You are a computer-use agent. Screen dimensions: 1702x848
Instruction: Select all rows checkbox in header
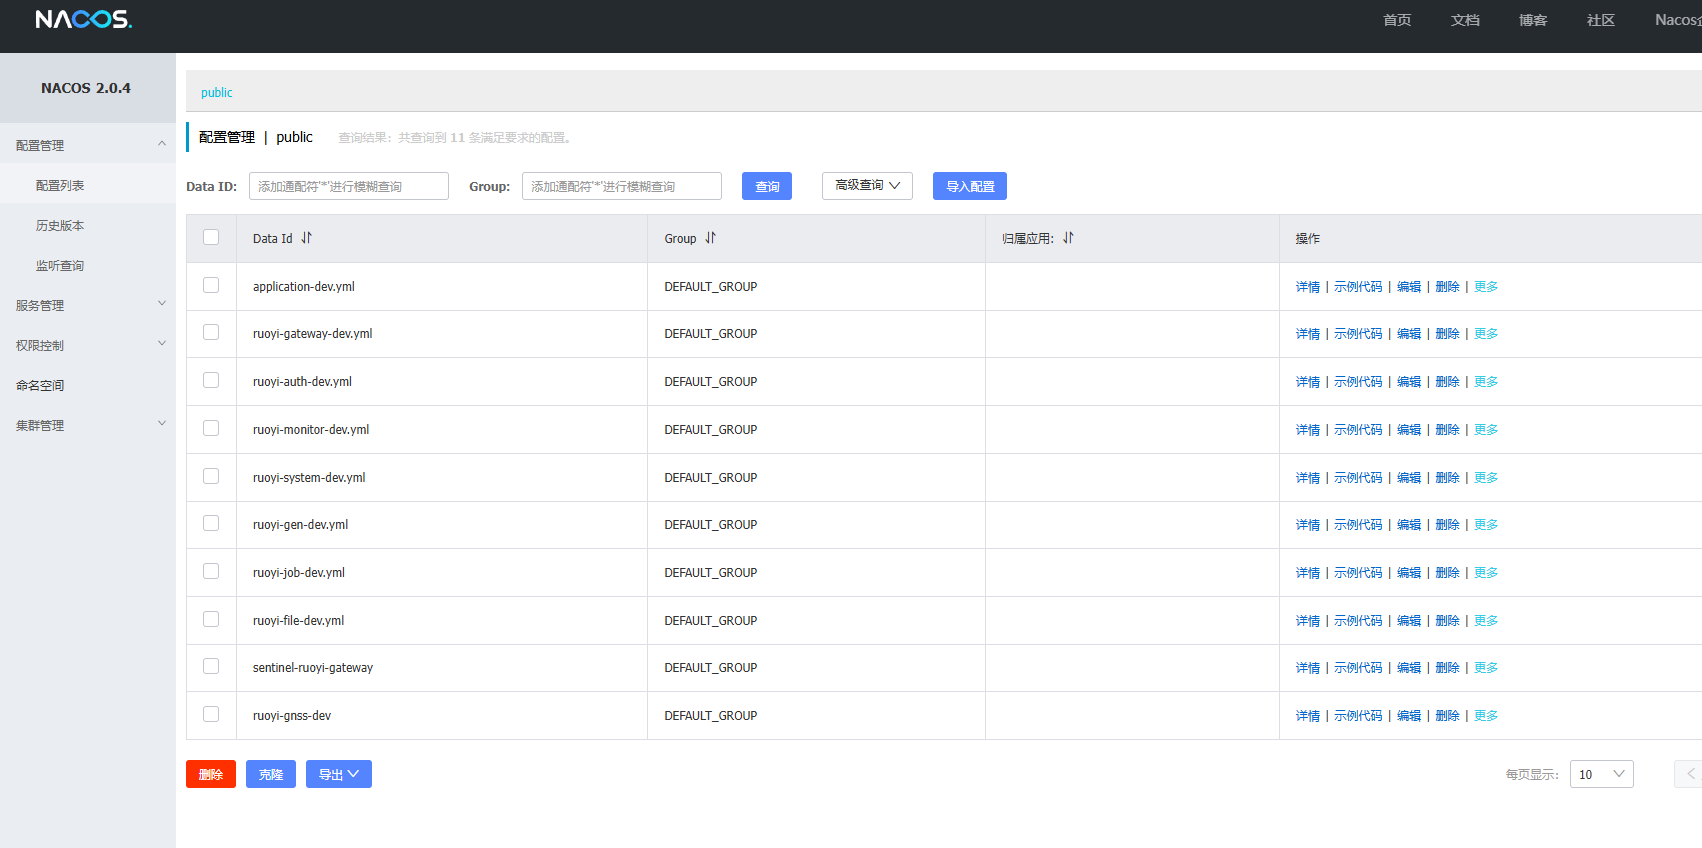coord(211,237)
